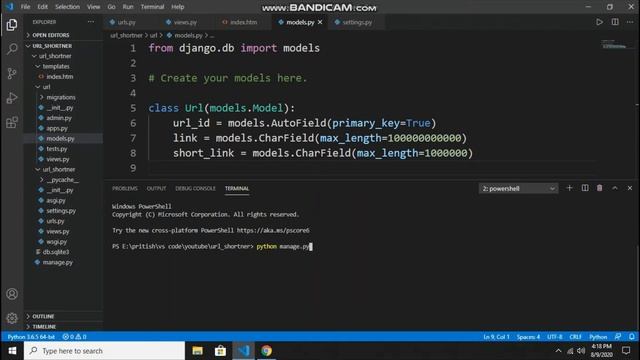640x360 pixels.
Task: Switch to the Debug Console tab
Action: coord(195,189)
